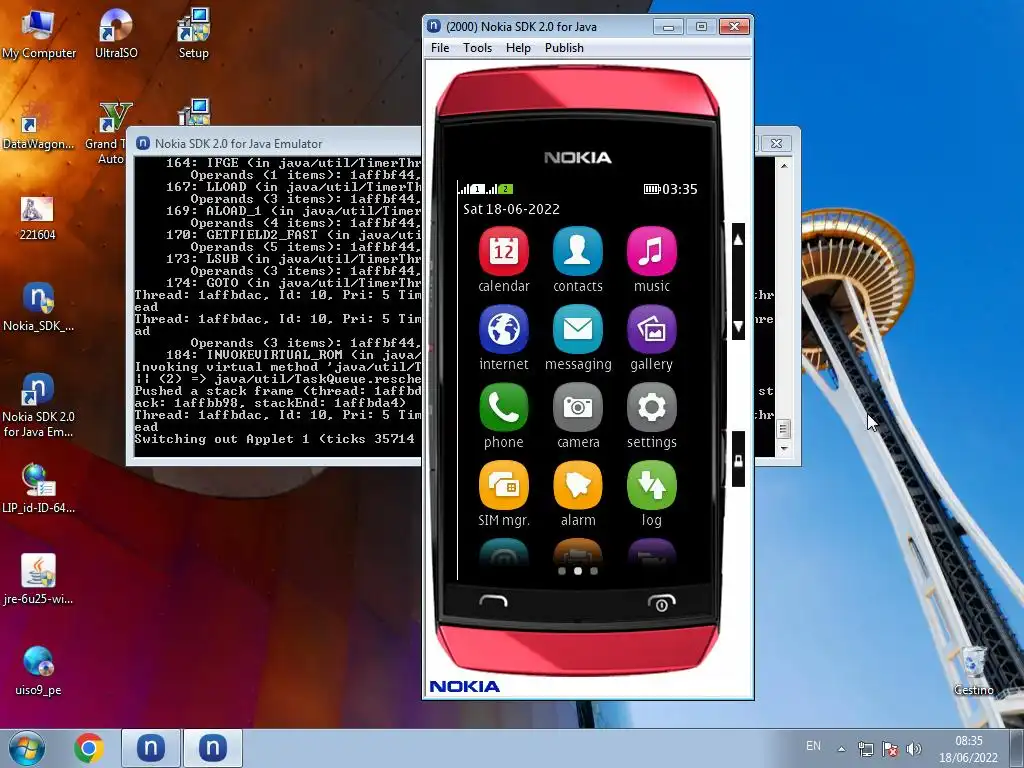Image resolution: width=1024 pixels, height=768 pixels.
Task: Open the phone settings gear icon
Action: [651, 408]
